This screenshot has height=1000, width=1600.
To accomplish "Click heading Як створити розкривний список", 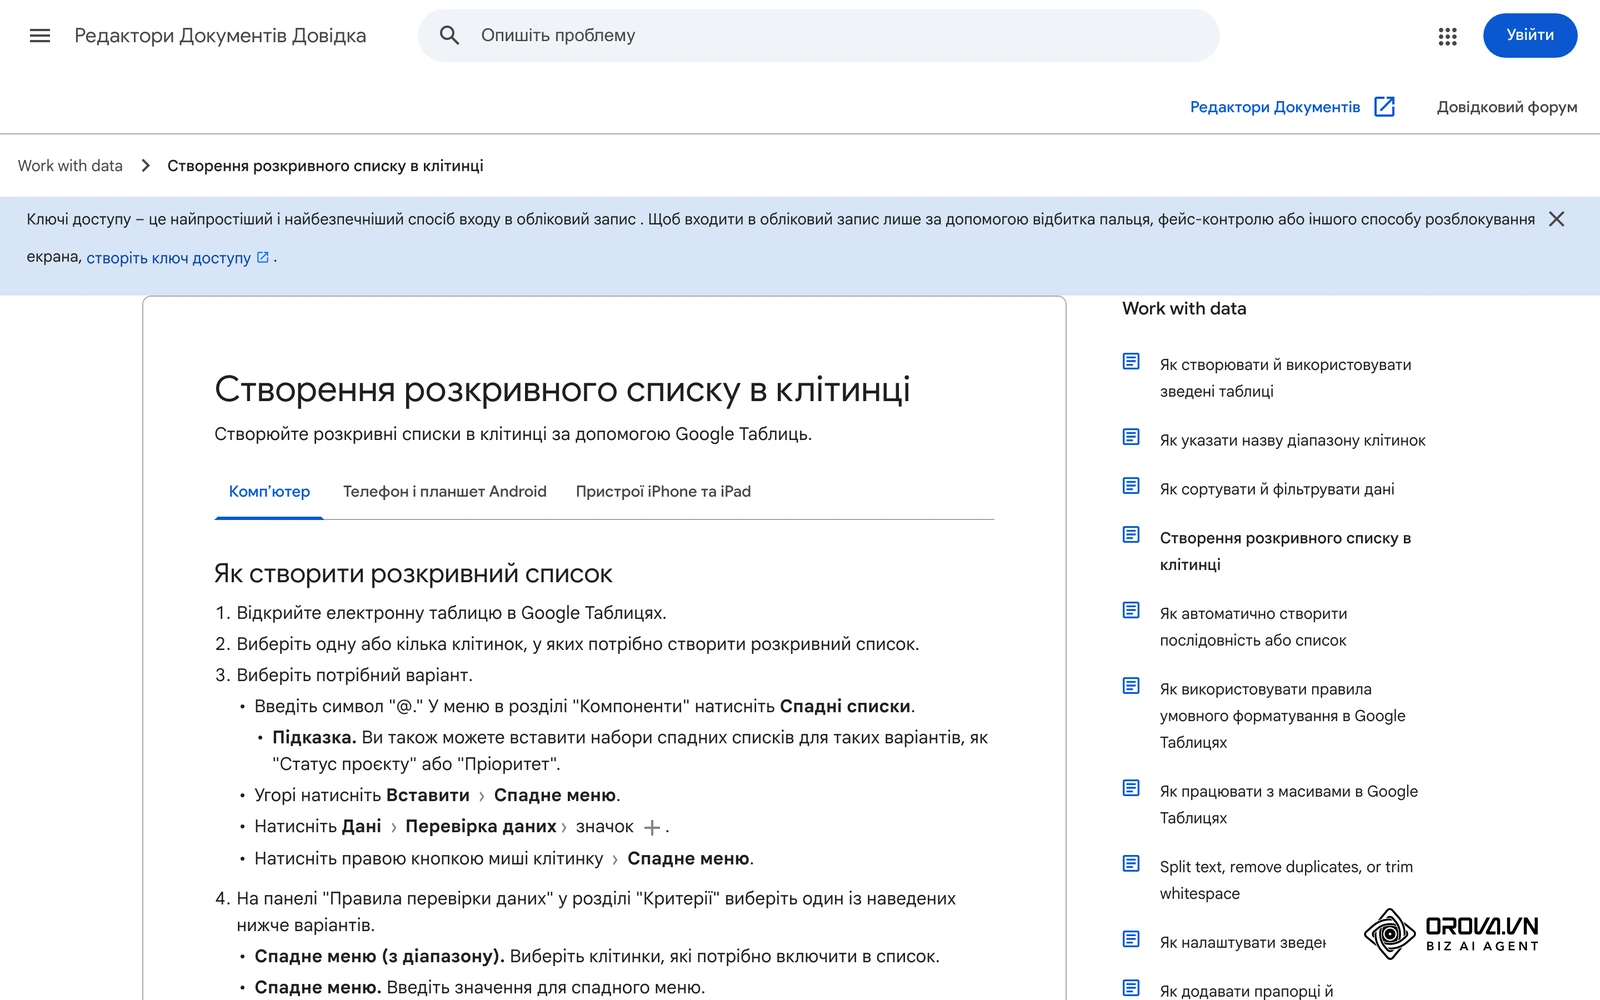I will pyautogui.click(x=413, y=574).
